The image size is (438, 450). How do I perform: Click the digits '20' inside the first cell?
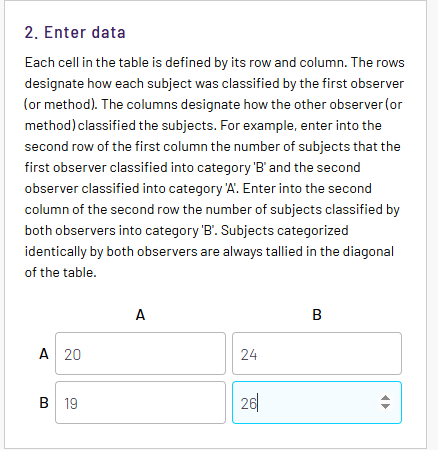pos(73,354)
